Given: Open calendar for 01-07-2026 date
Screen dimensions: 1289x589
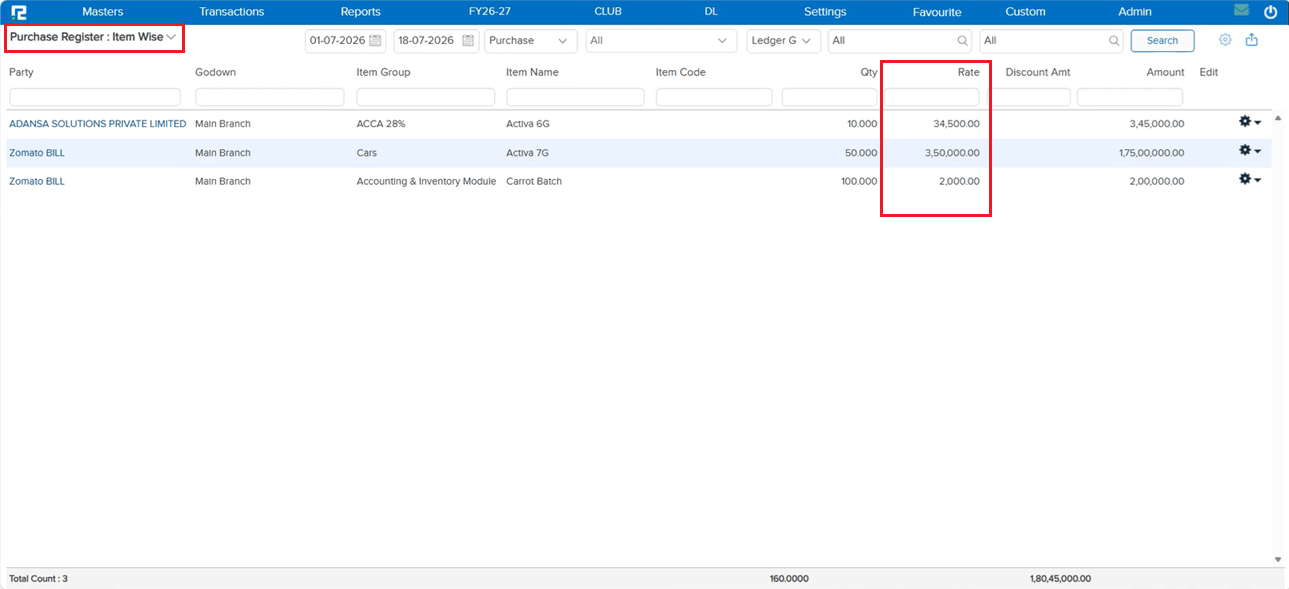Looking at the screenshot, I should pyautogui.click(x=375, y=41).
